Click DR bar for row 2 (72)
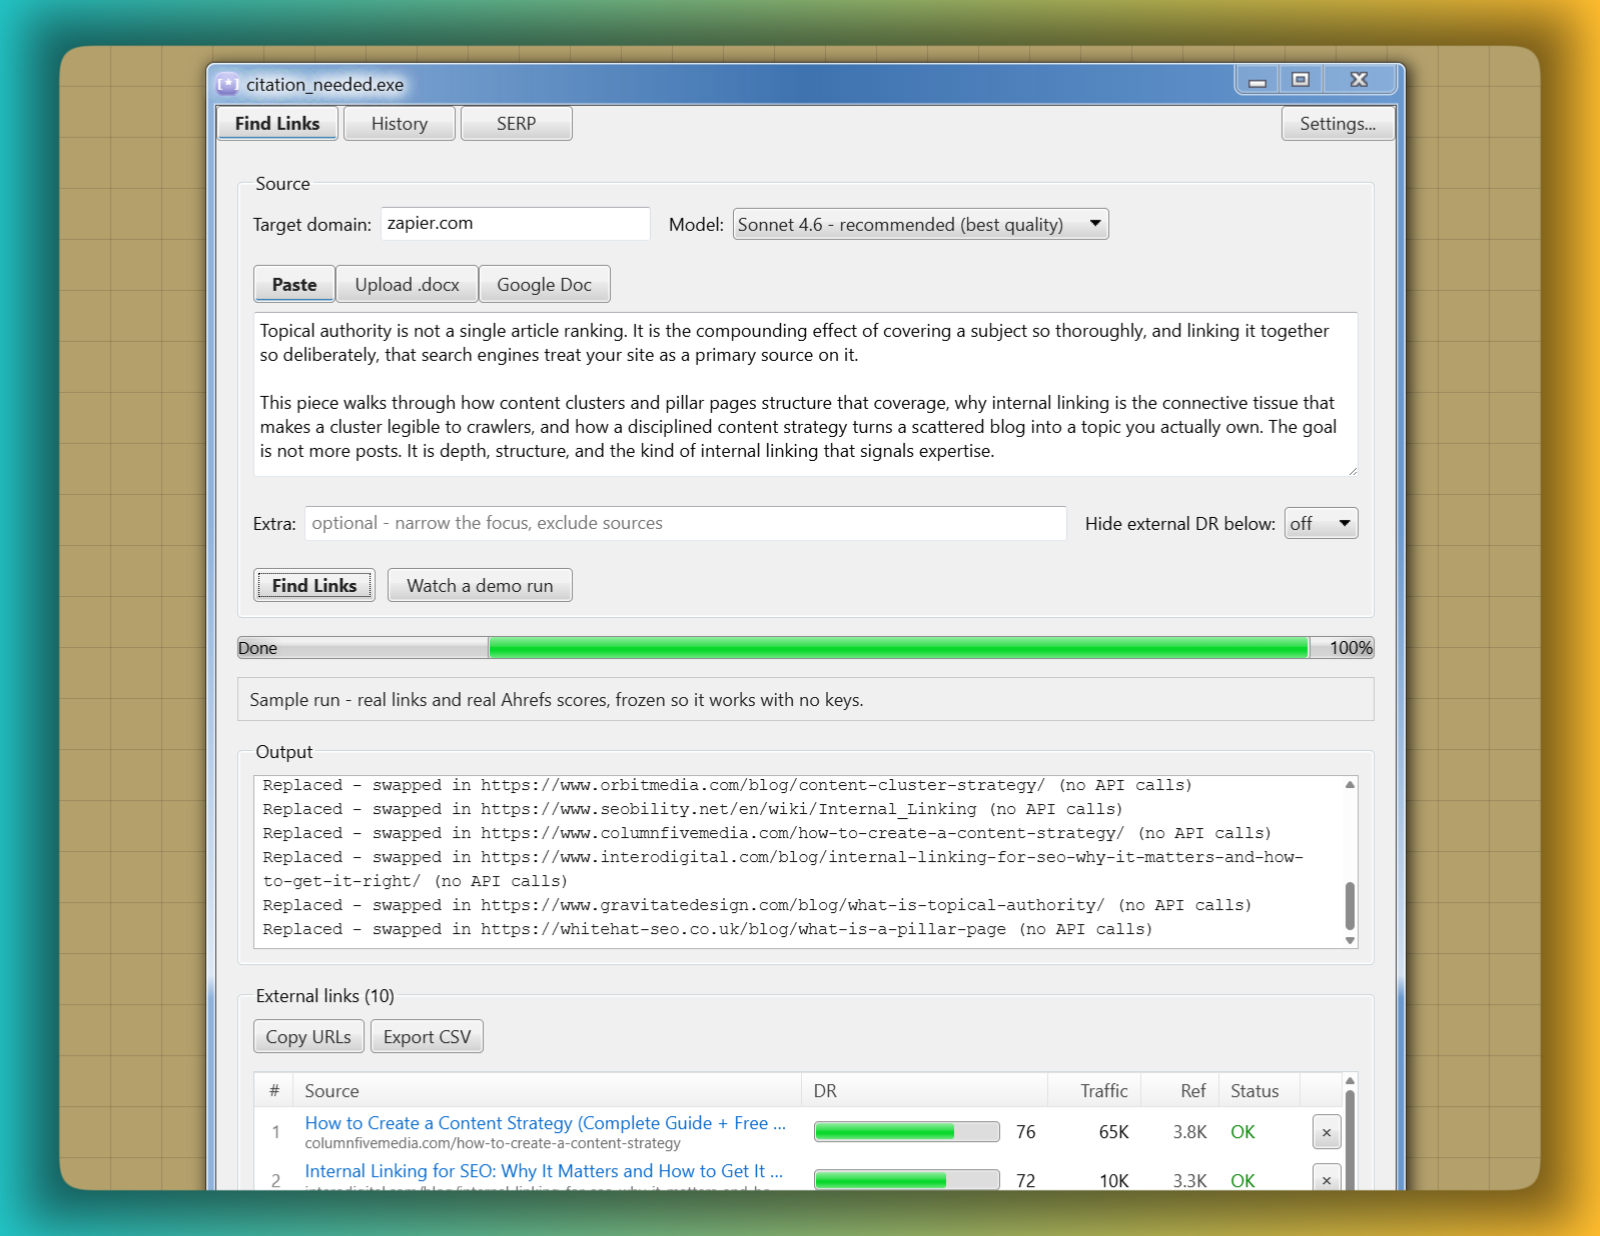Viewport: 1600px width, 1236px height. click(906, 1179)
